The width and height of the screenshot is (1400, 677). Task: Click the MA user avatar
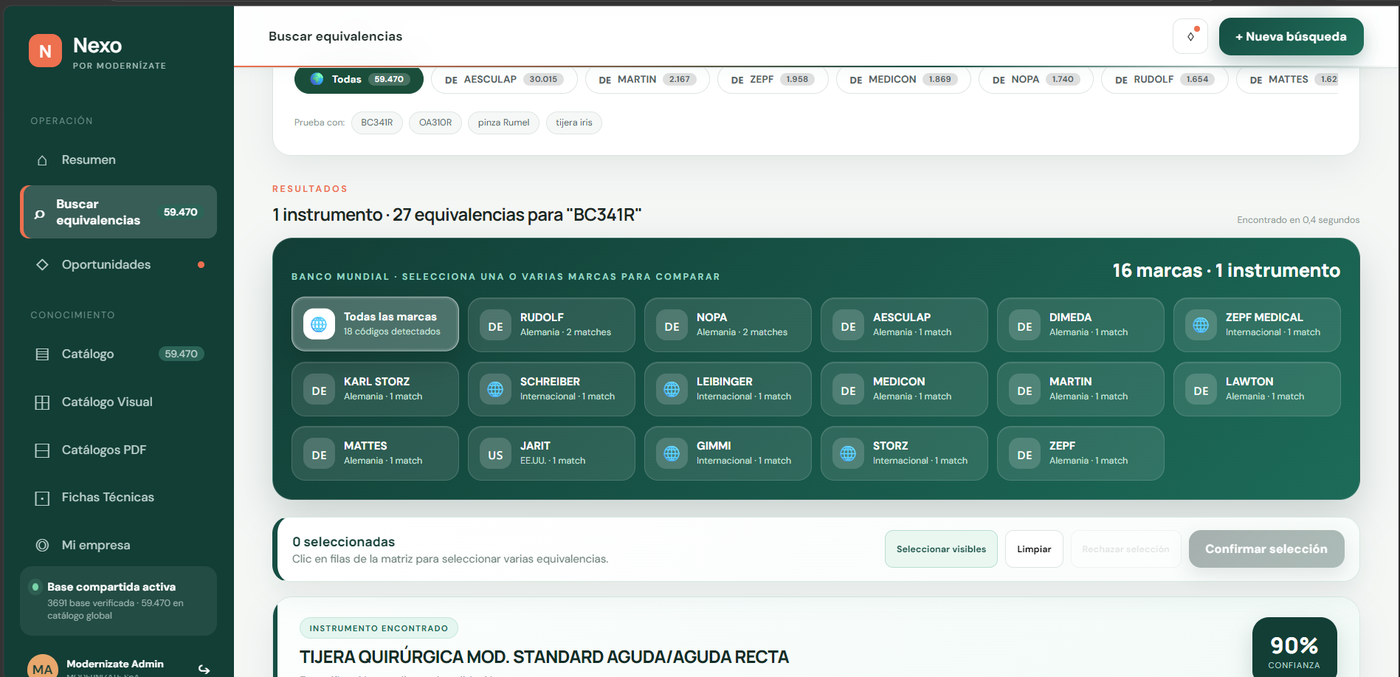tap(43, 668)
